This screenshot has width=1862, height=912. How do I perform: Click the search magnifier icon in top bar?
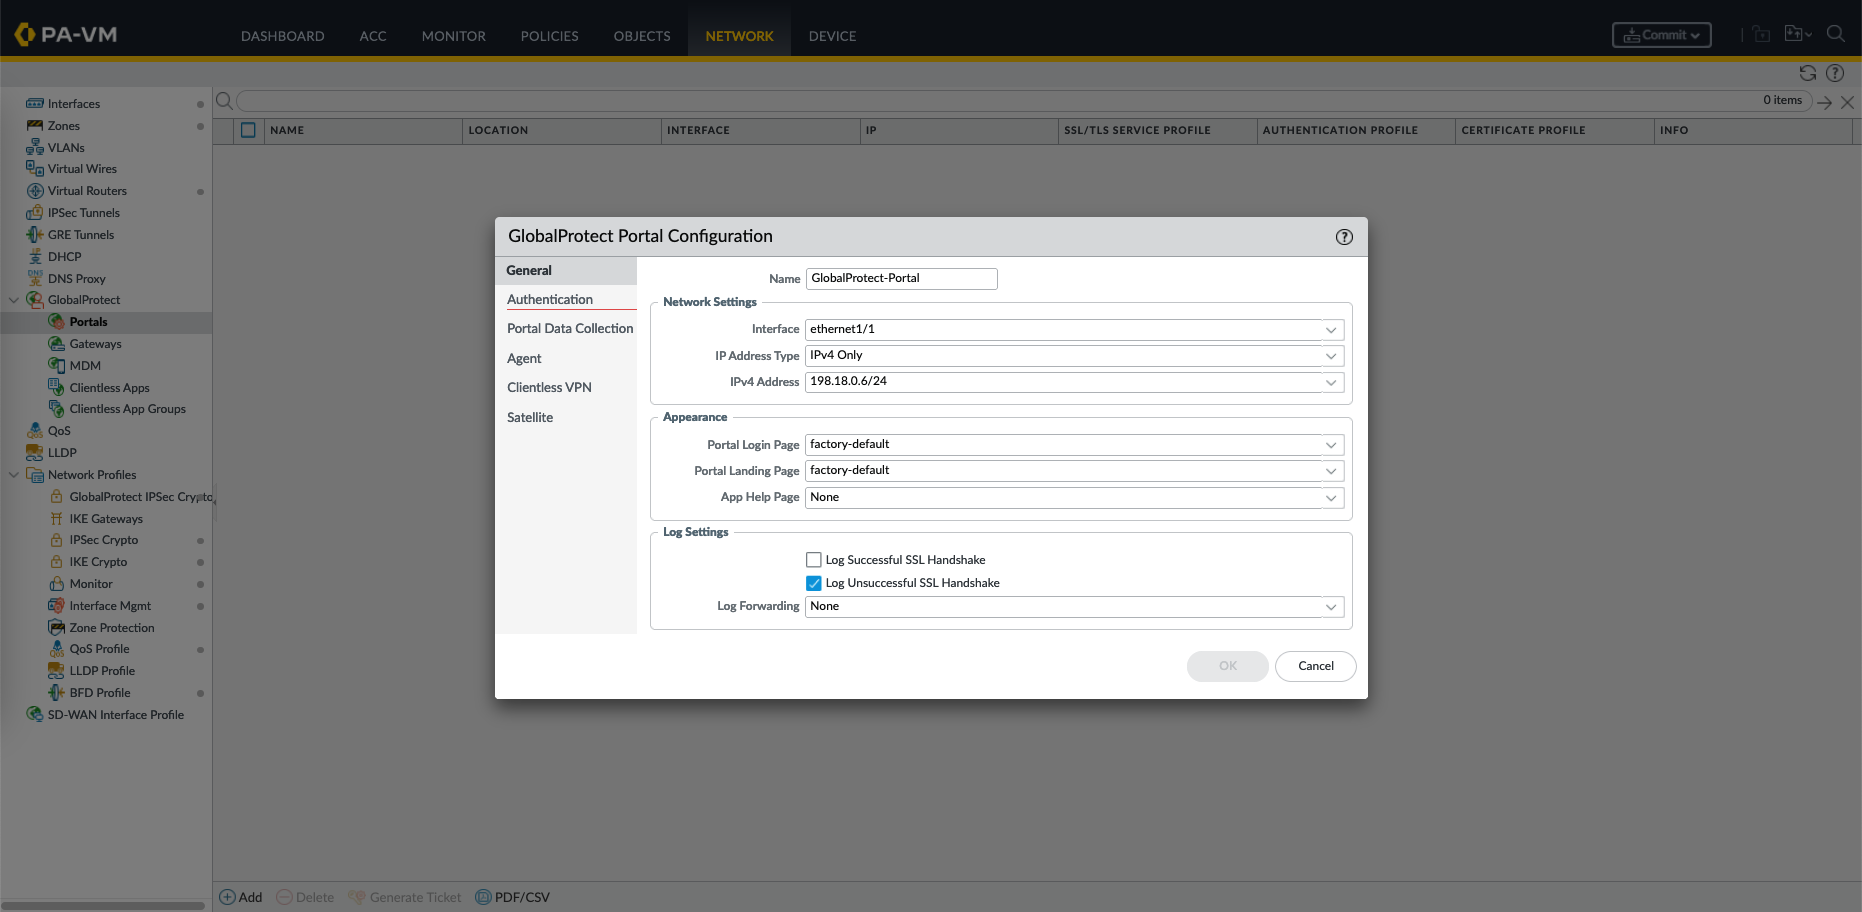(1835, 34)
